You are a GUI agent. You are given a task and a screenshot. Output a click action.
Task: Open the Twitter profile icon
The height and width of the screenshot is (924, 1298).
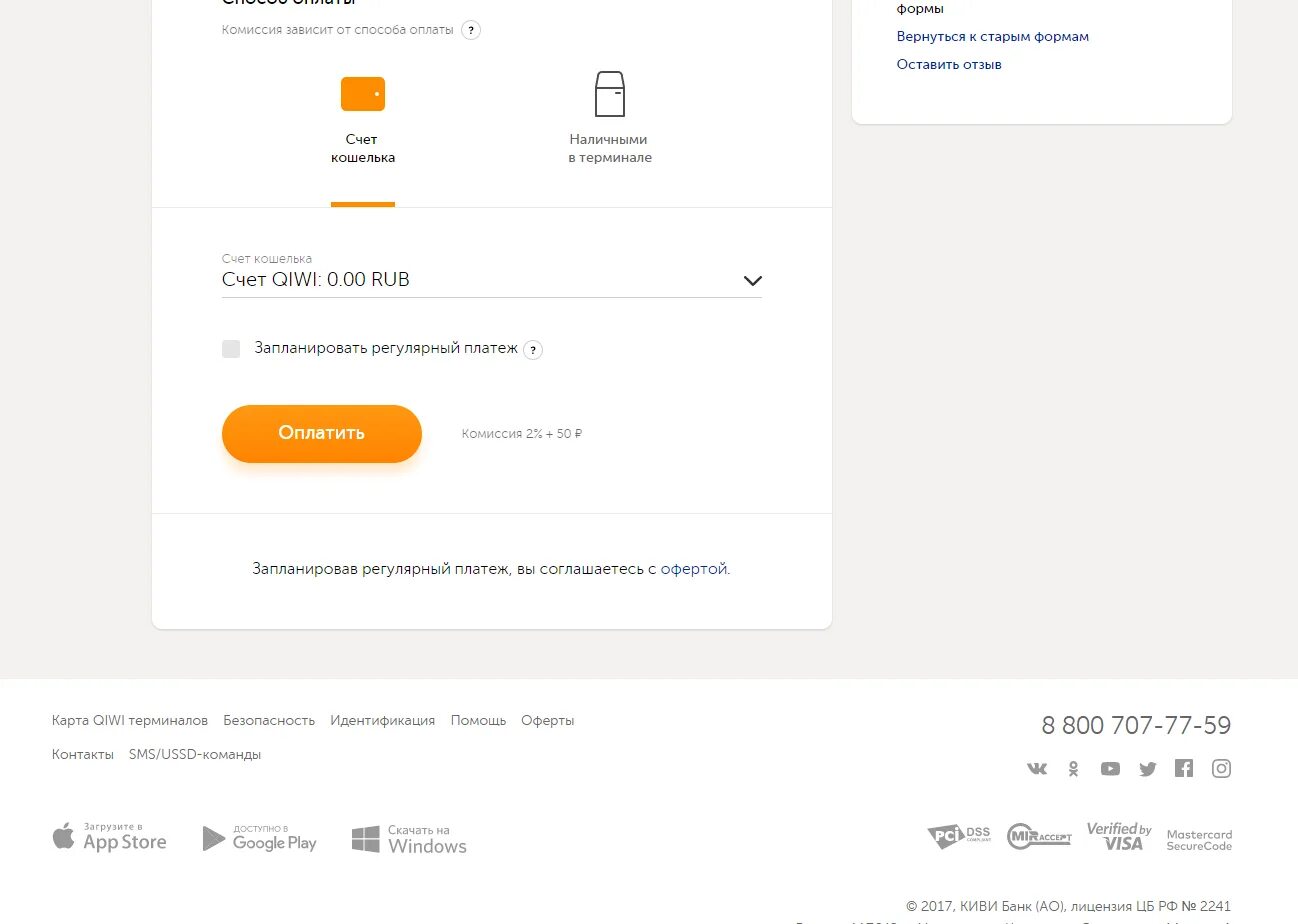click(1147, 769)
